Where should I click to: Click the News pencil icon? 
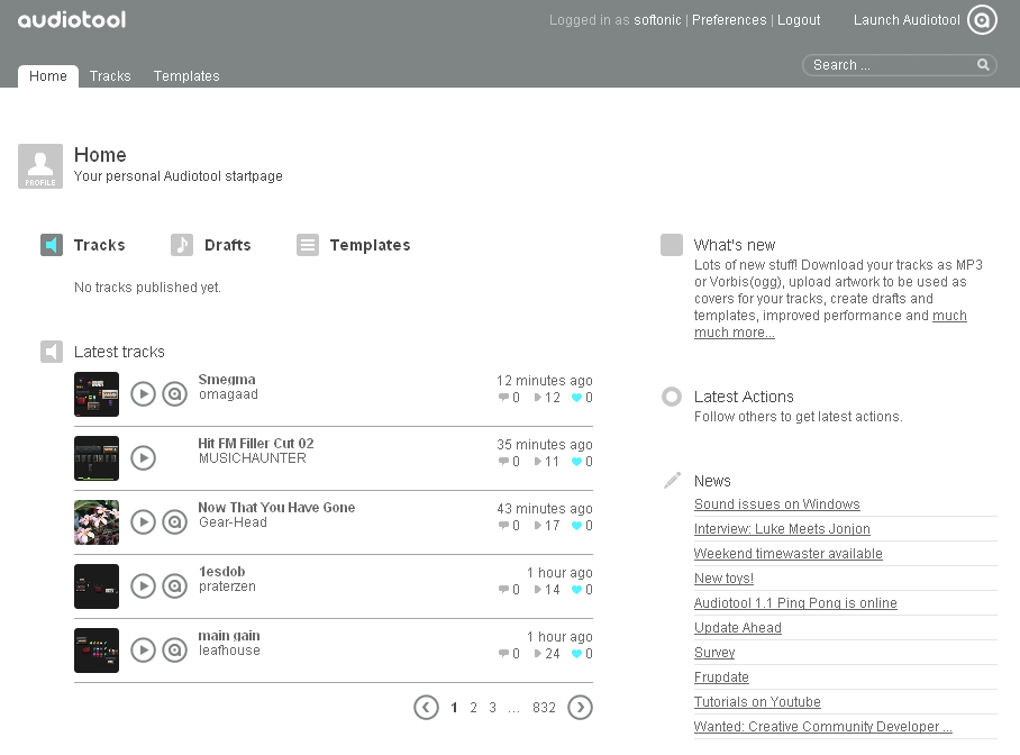671,480
